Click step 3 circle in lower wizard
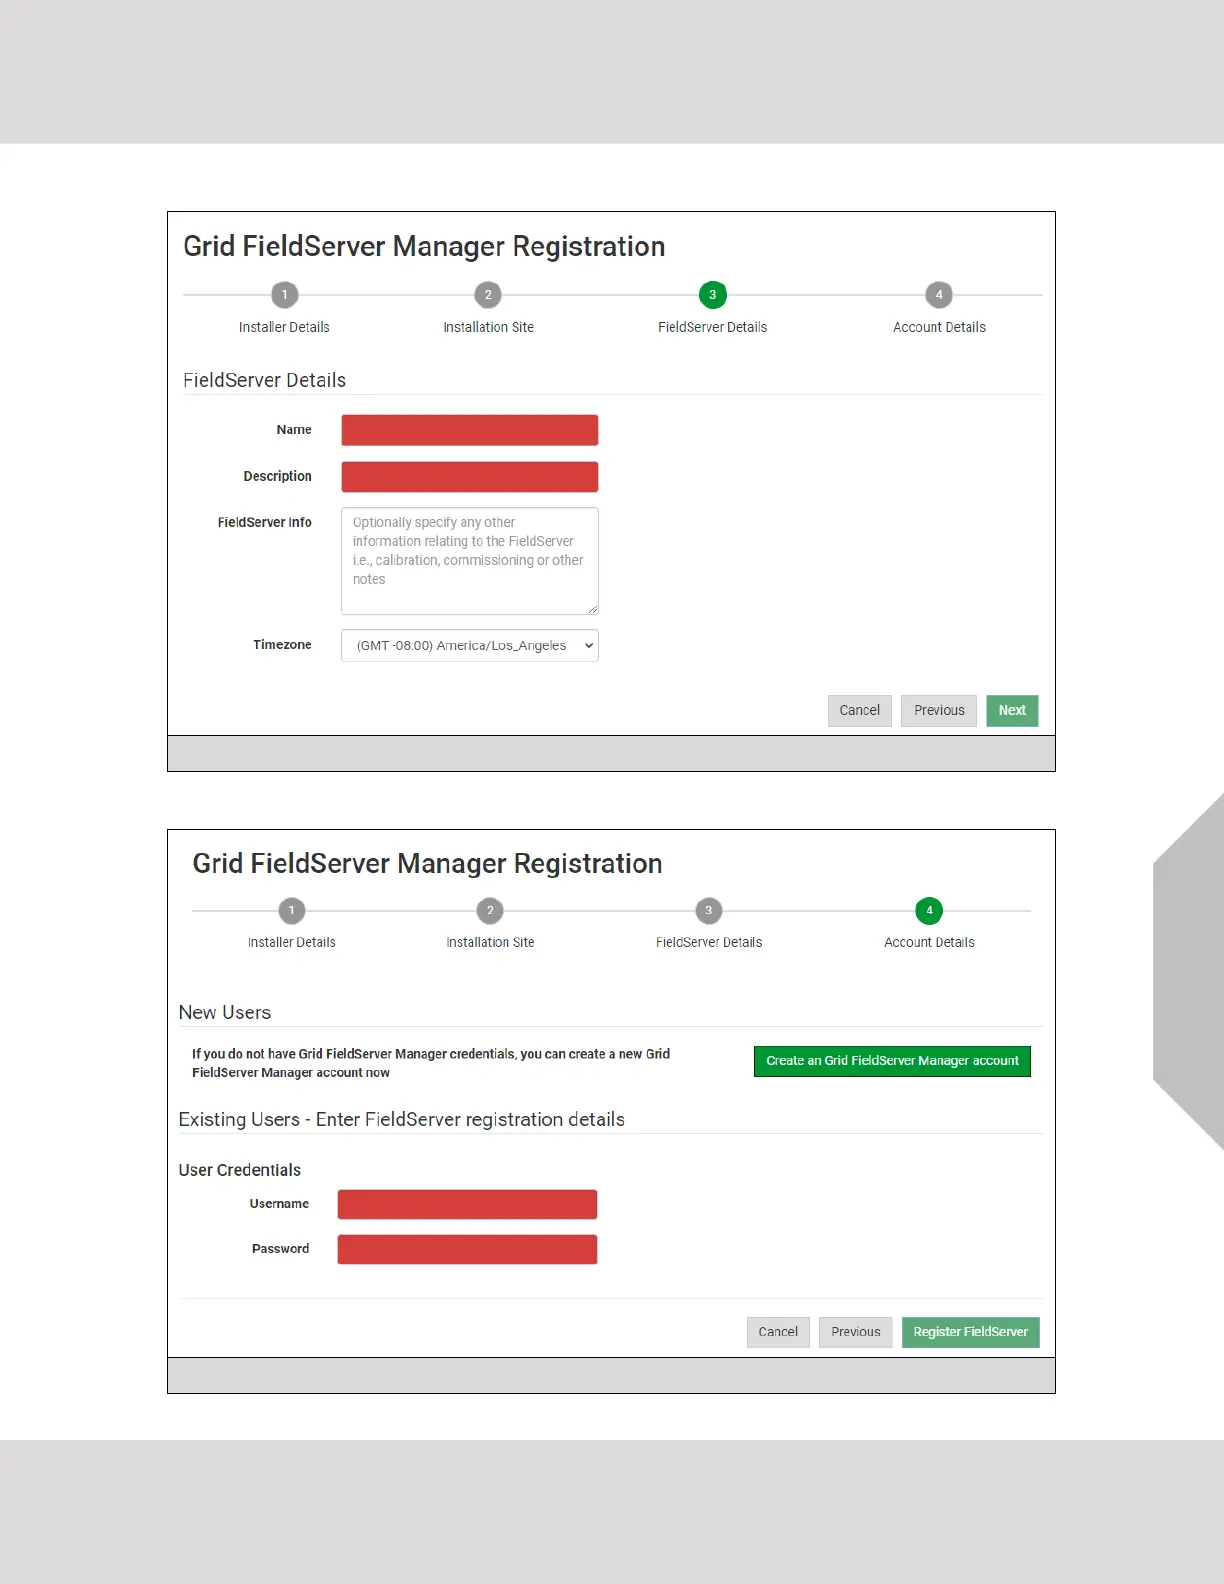This screenshot has width=1224, height=1584. pos(709,911)
